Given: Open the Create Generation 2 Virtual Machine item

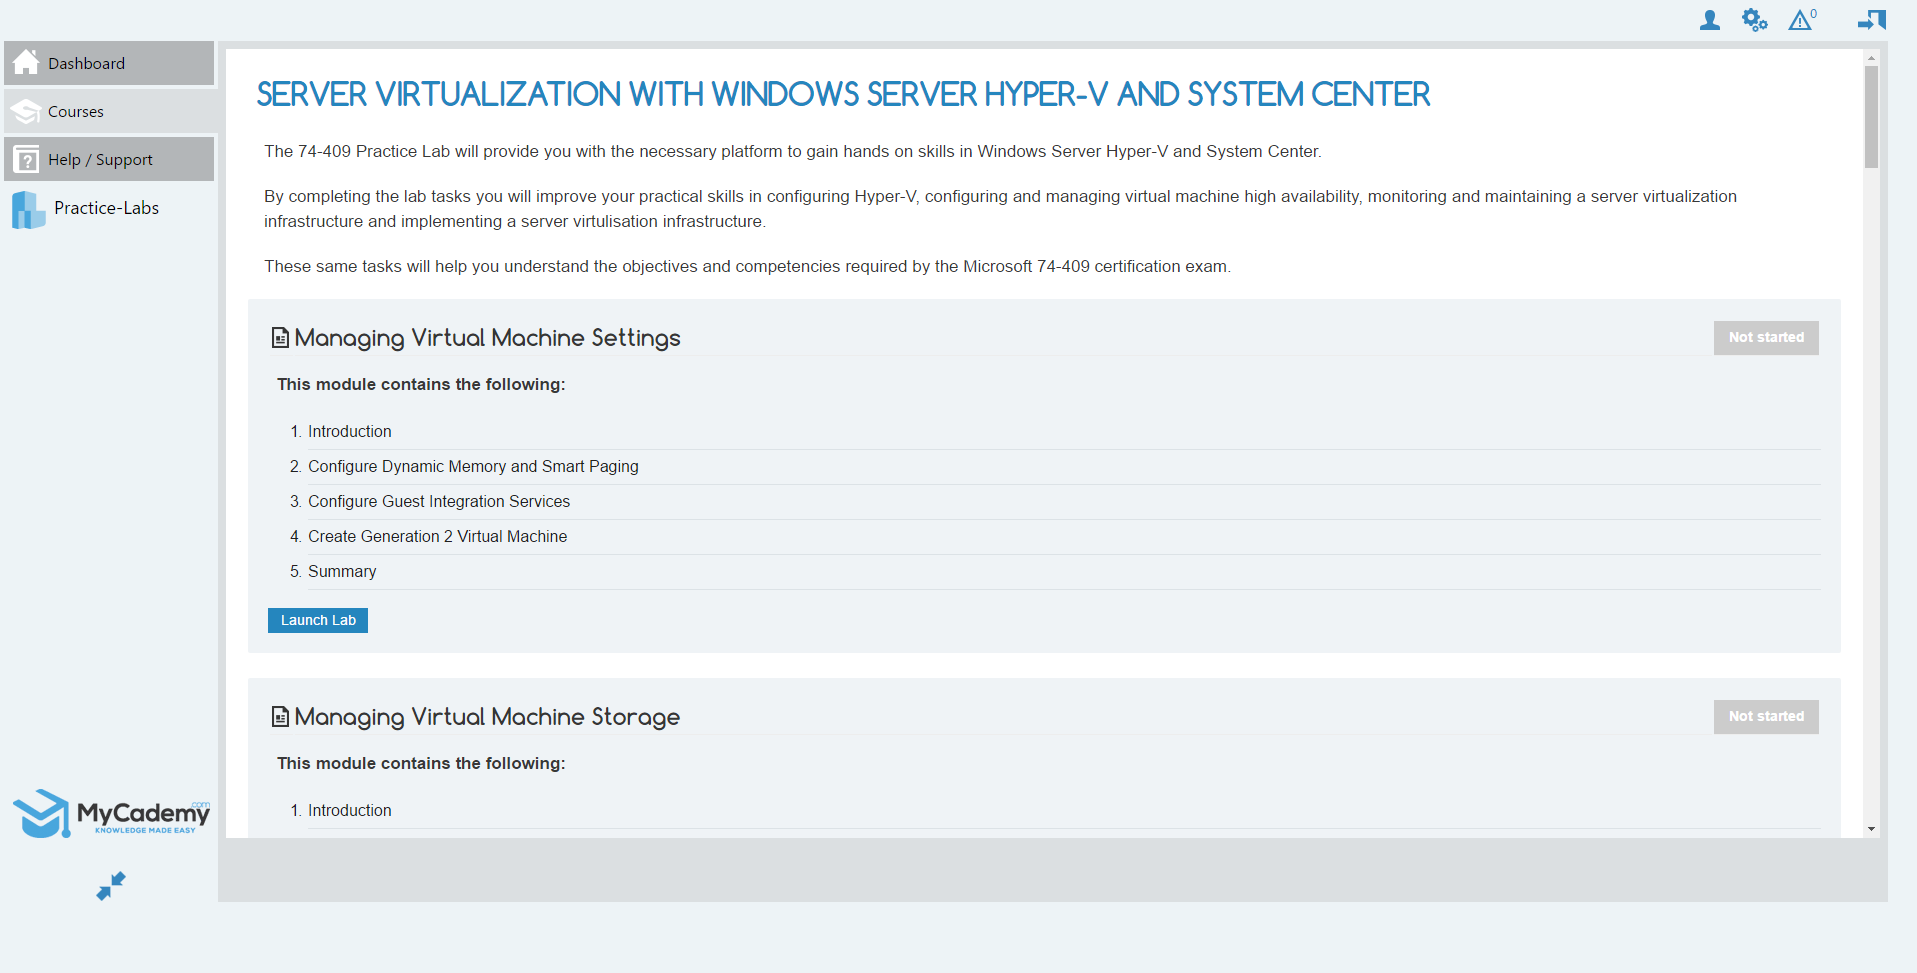Looking at the screenshot, I should tap(437, 536).
